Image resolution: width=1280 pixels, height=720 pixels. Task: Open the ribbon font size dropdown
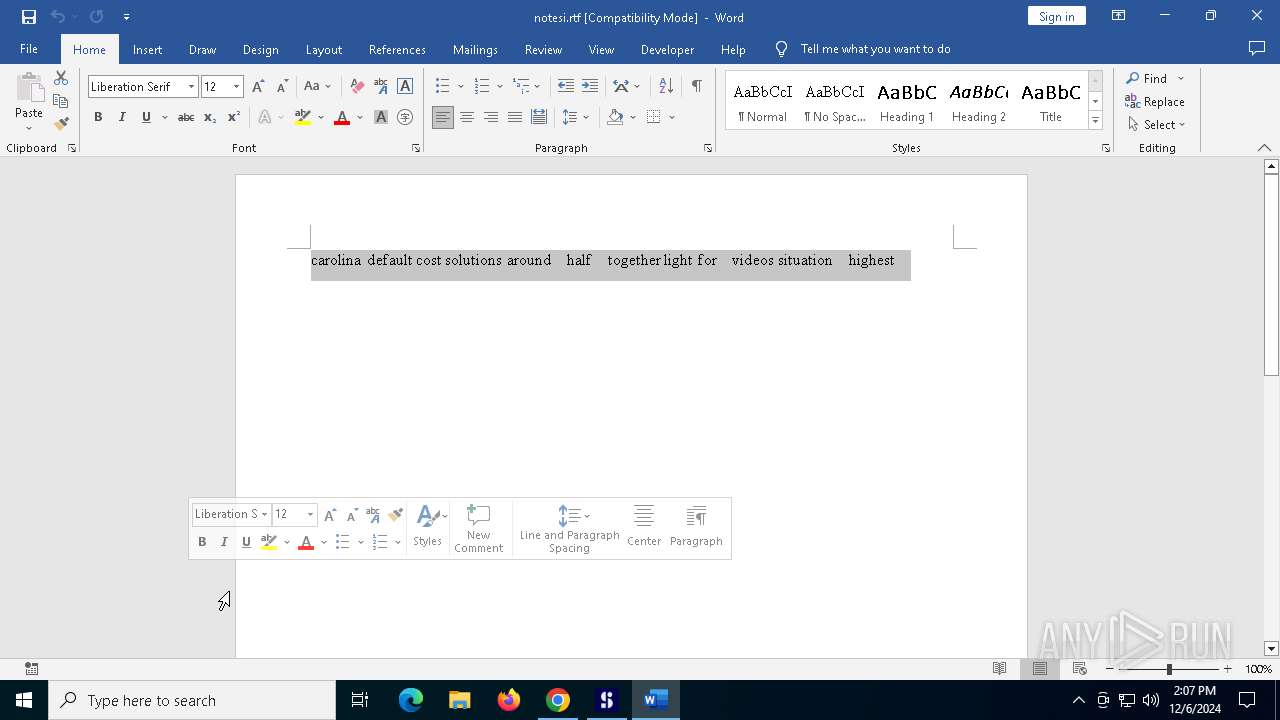point(236,87)
